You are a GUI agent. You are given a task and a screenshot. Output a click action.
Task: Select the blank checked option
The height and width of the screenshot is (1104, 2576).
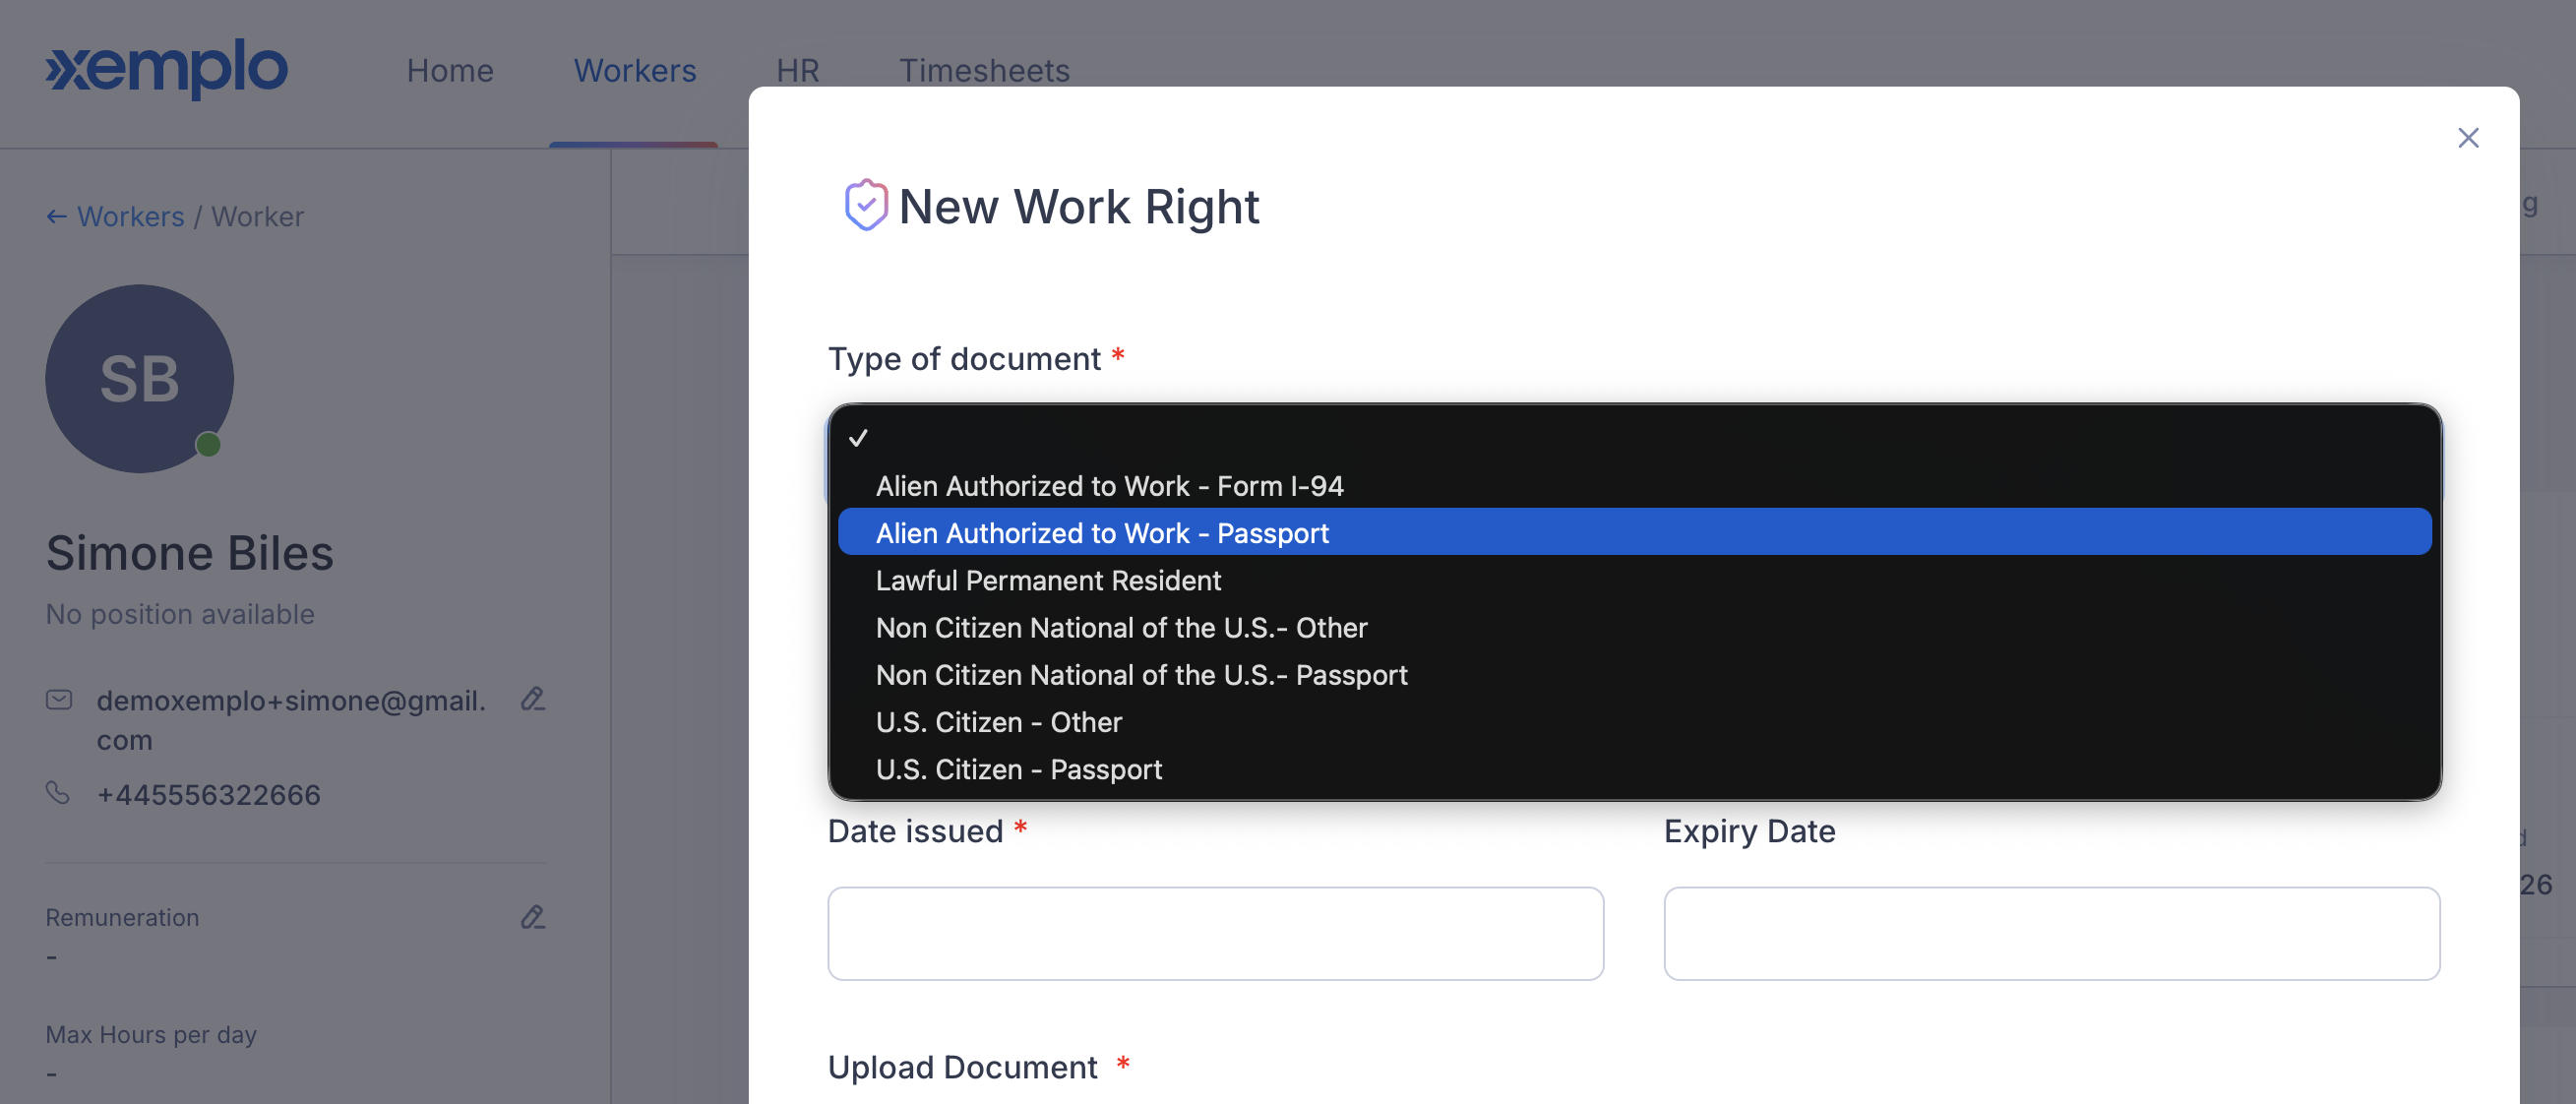(x=1634, y=438)
